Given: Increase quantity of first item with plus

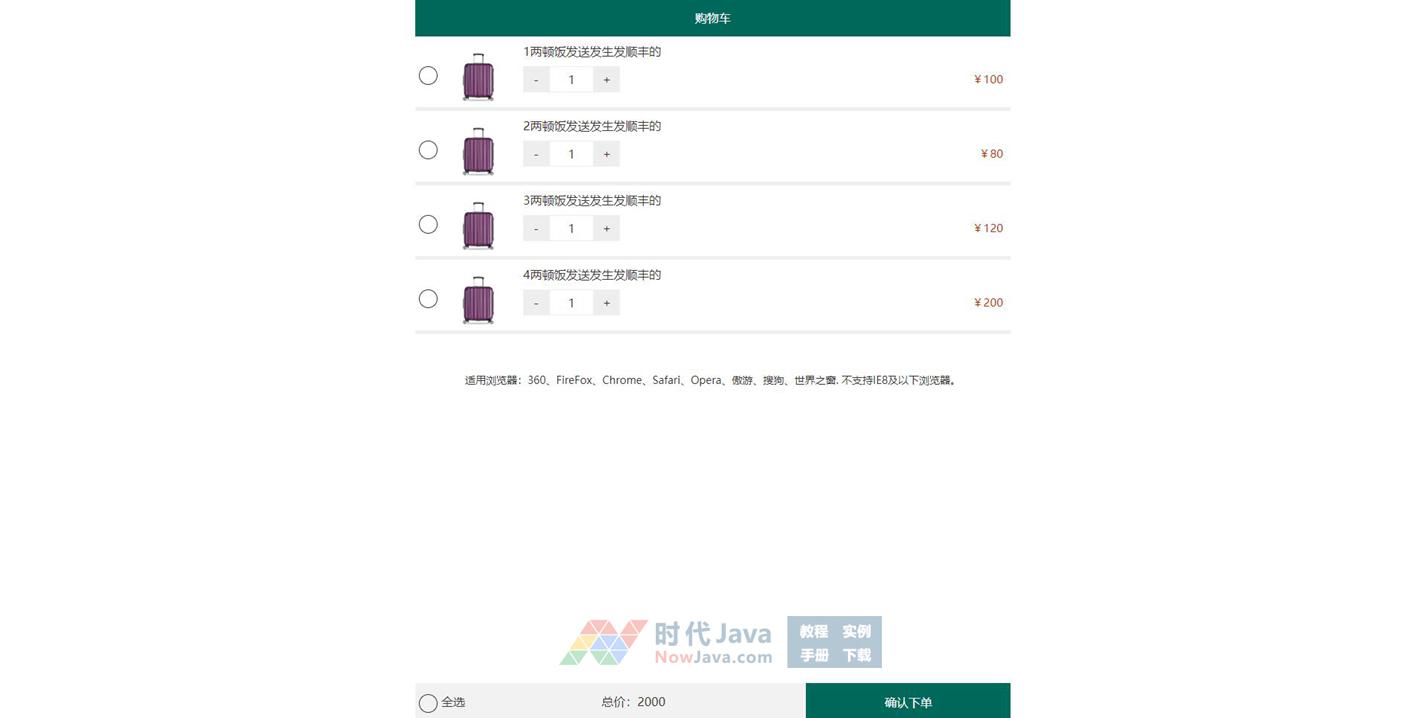Looking at the screenshot, I should (x=606, y=79).
